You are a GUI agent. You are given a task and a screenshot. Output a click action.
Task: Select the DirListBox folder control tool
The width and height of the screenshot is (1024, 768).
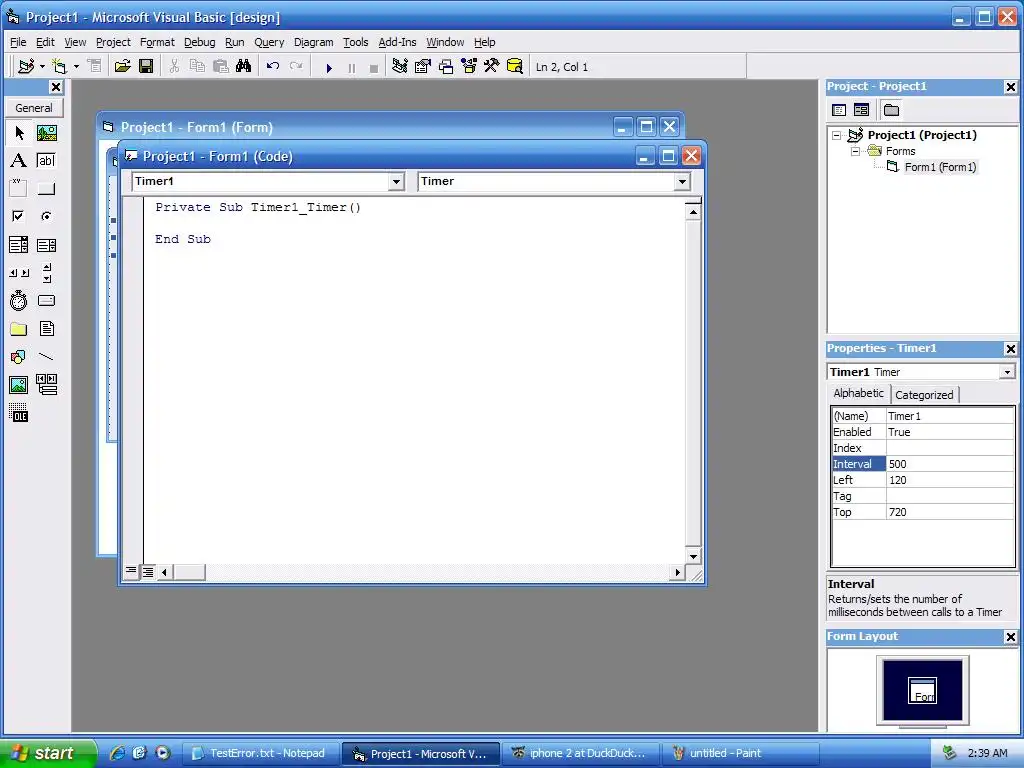tap(19, 328)
